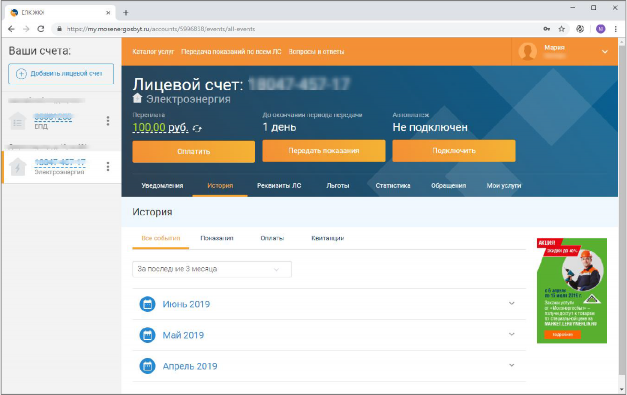Click the 100,00 руб. overpayment amount
The height and width of the screenshot is (395, 627).
click(x=160, y=128)
